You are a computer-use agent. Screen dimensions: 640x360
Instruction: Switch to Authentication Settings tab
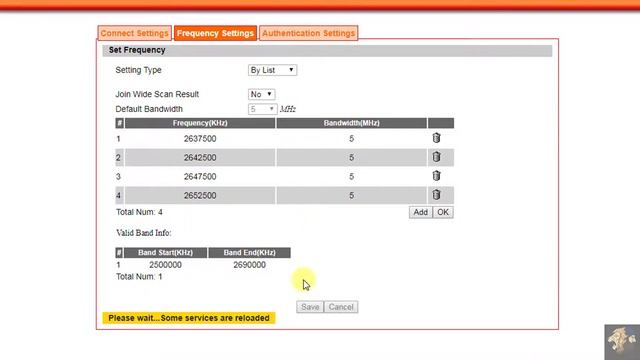309,33
